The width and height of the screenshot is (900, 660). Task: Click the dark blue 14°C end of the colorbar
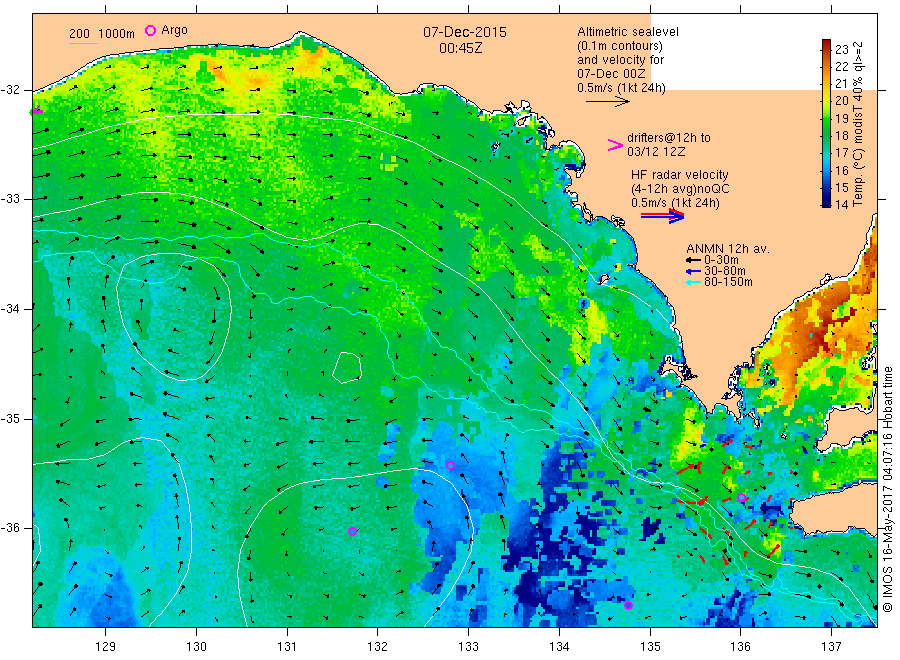826,202
